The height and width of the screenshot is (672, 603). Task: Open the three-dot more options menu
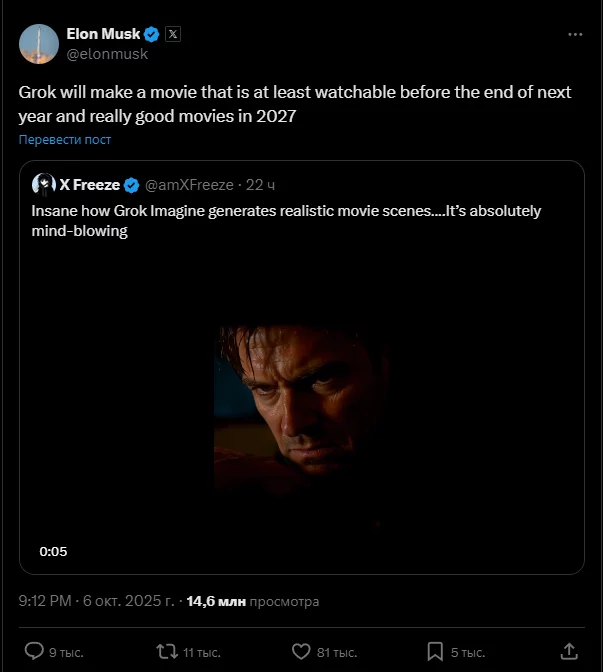[574, 34]
